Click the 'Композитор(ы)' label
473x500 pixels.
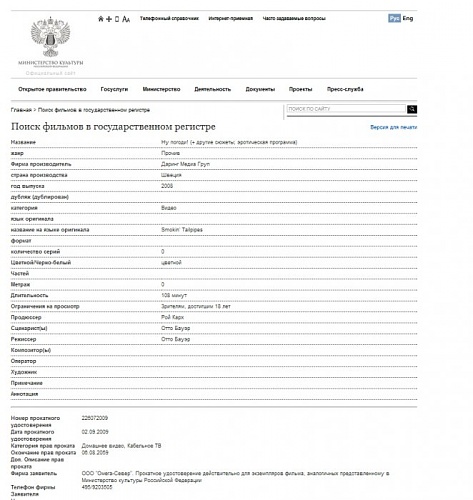click(x=31, y=350)
